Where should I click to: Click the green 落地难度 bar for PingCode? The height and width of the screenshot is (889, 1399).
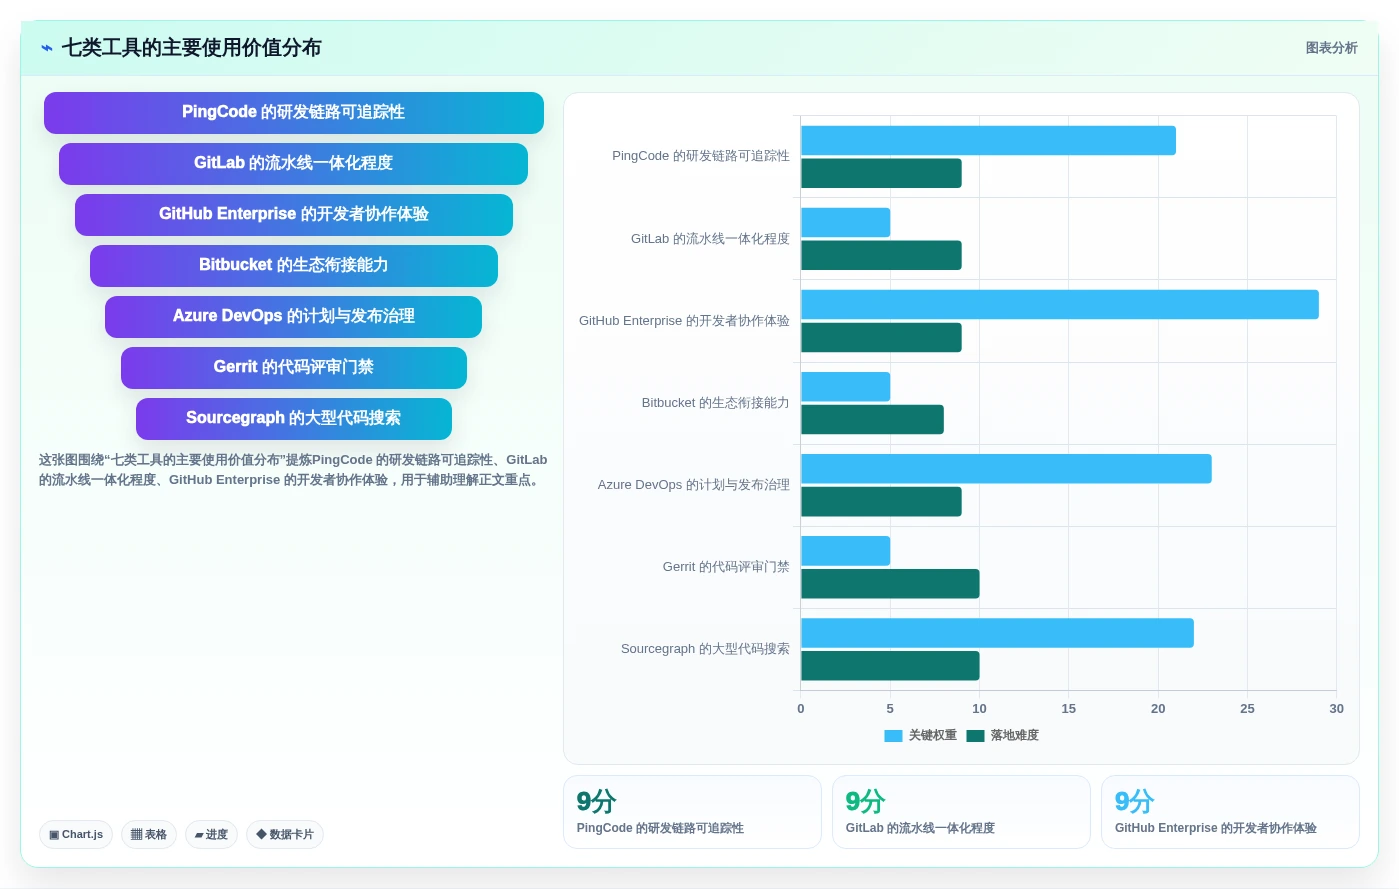(881, 173)
